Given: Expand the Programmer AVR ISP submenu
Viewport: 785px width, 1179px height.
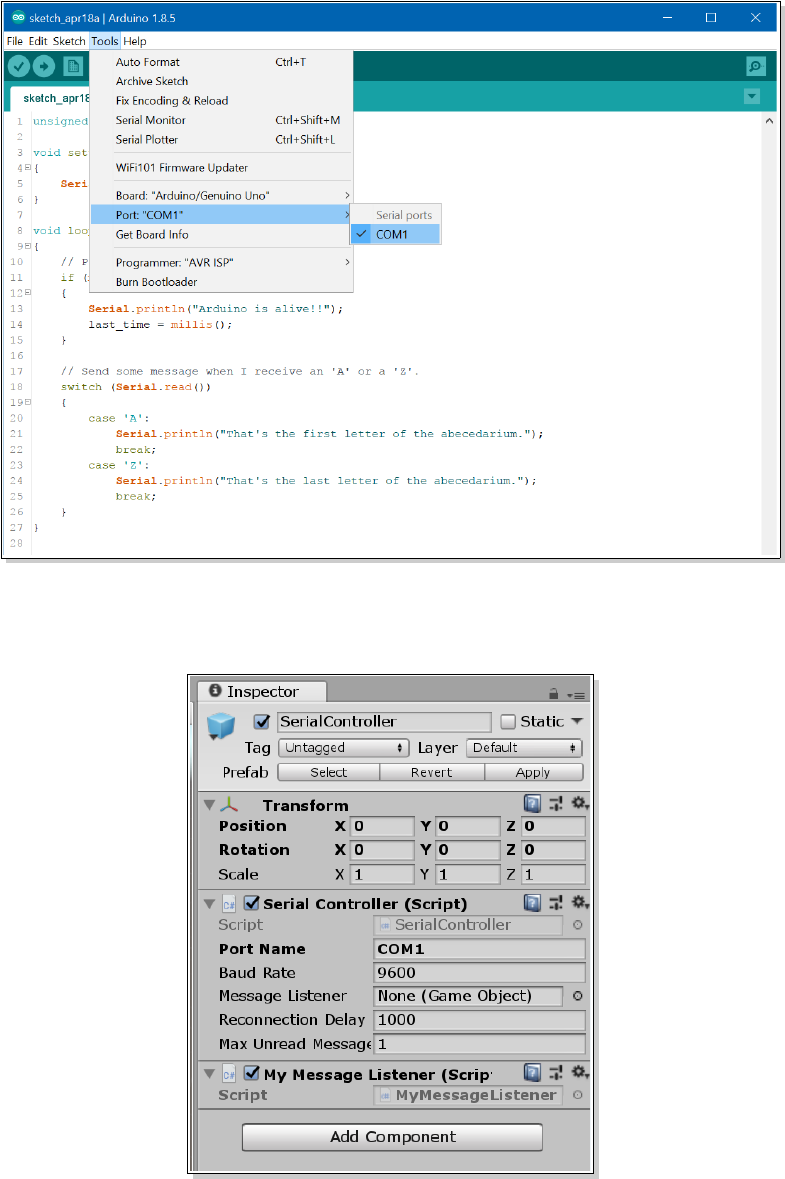Looking at the screenshot, I should point(221,262).
